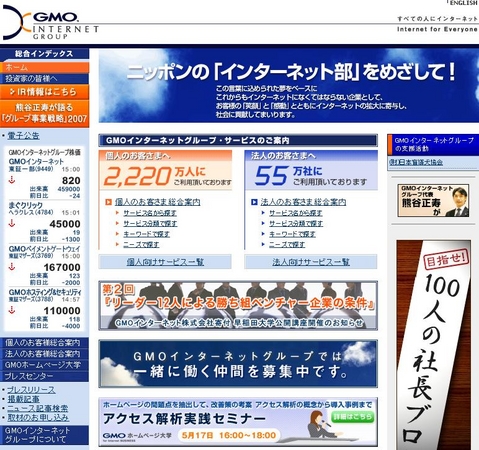Open the ENGLISH language link
The height and width of the screenshot is (450, 479).
point(464,3)
